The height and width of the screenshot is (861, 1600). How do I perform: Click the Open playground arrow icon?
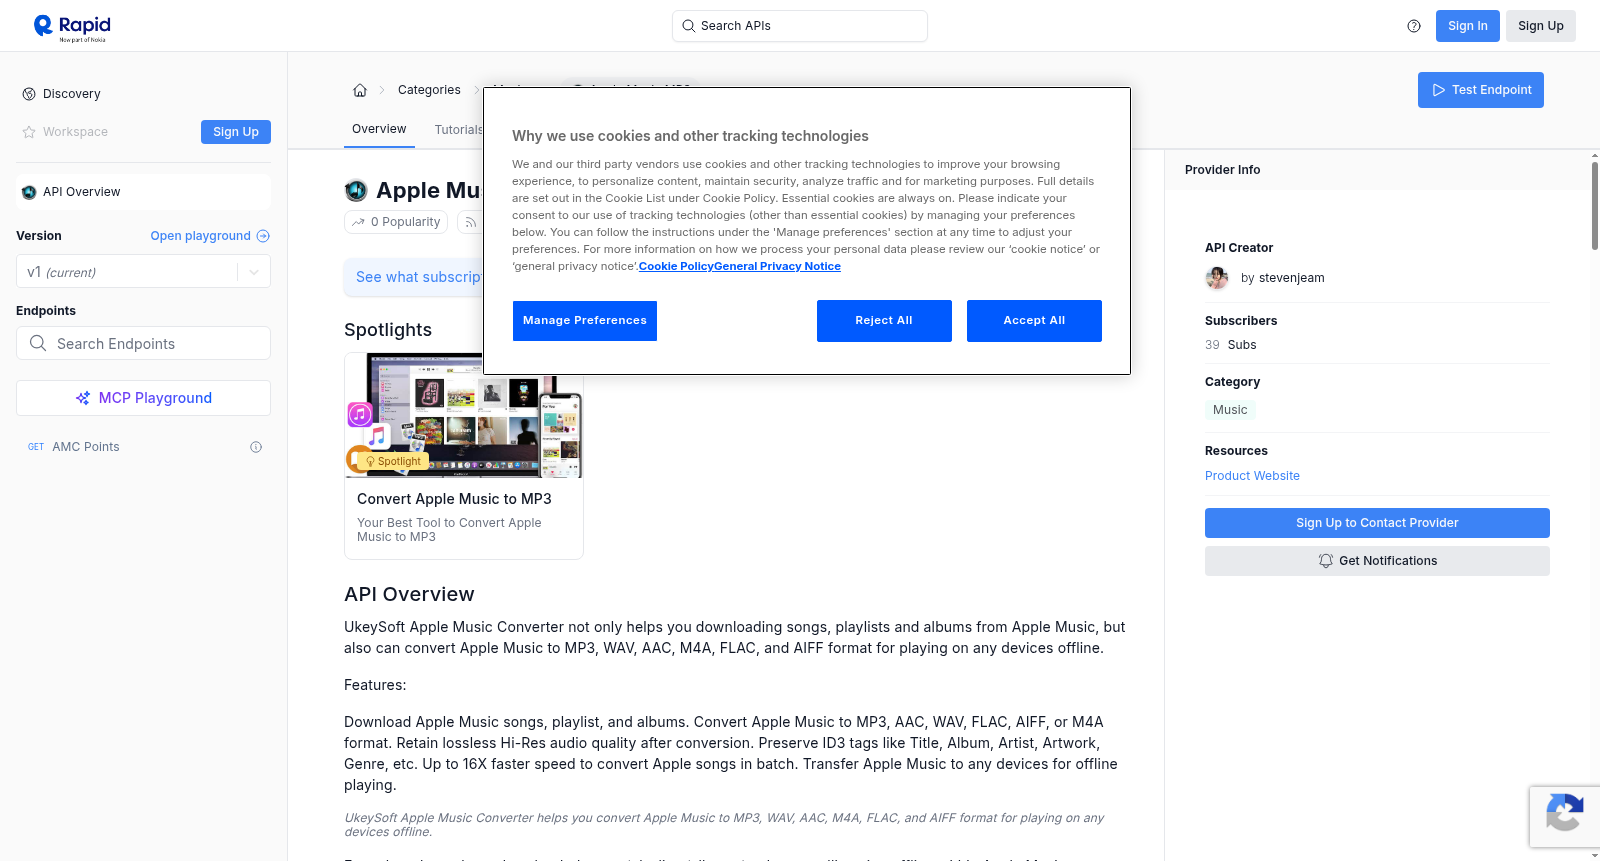coord(263,236)
